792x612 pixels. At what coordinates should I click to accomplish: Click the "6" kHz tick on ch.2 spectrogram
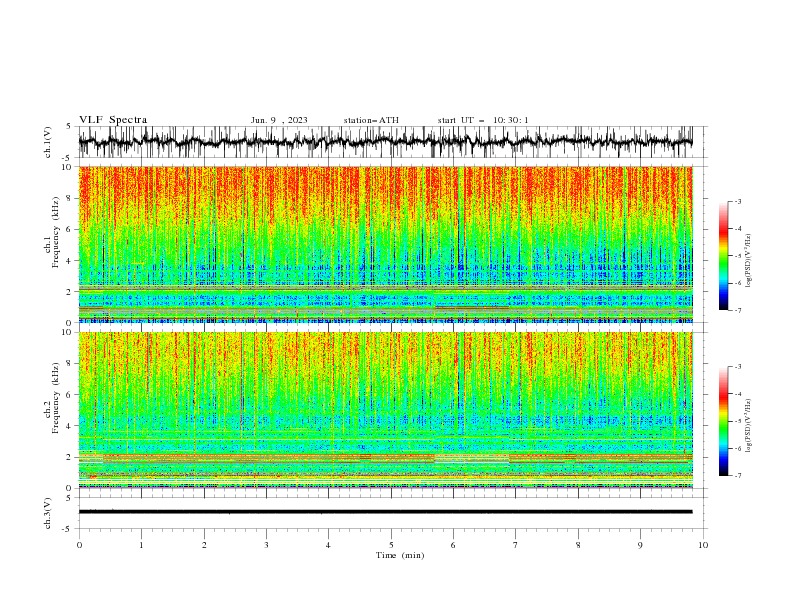(x=71, y=395)
